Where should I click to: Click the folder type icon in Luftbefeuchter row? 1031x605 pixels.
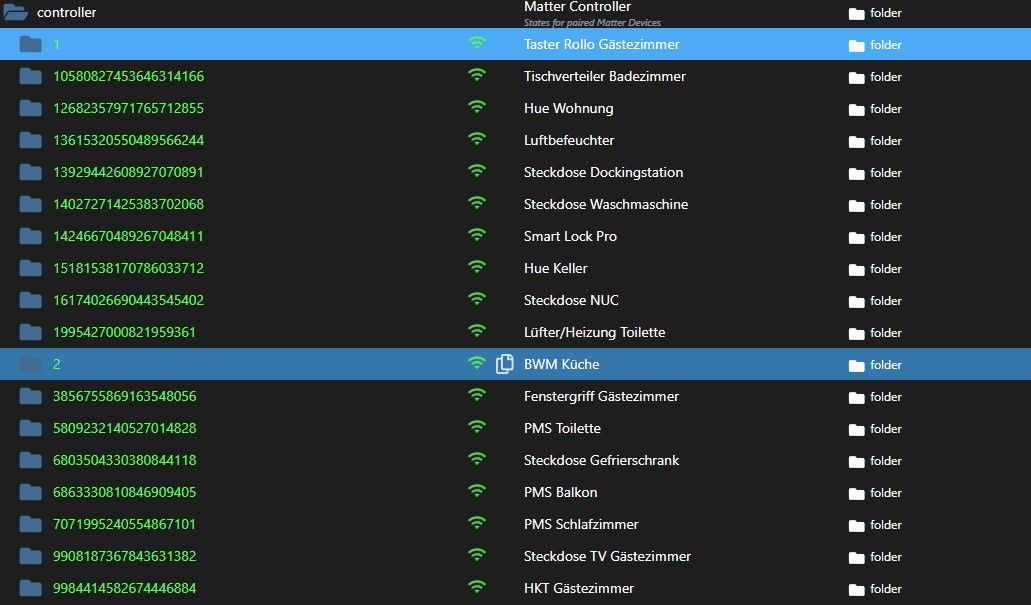click(856, 141)
